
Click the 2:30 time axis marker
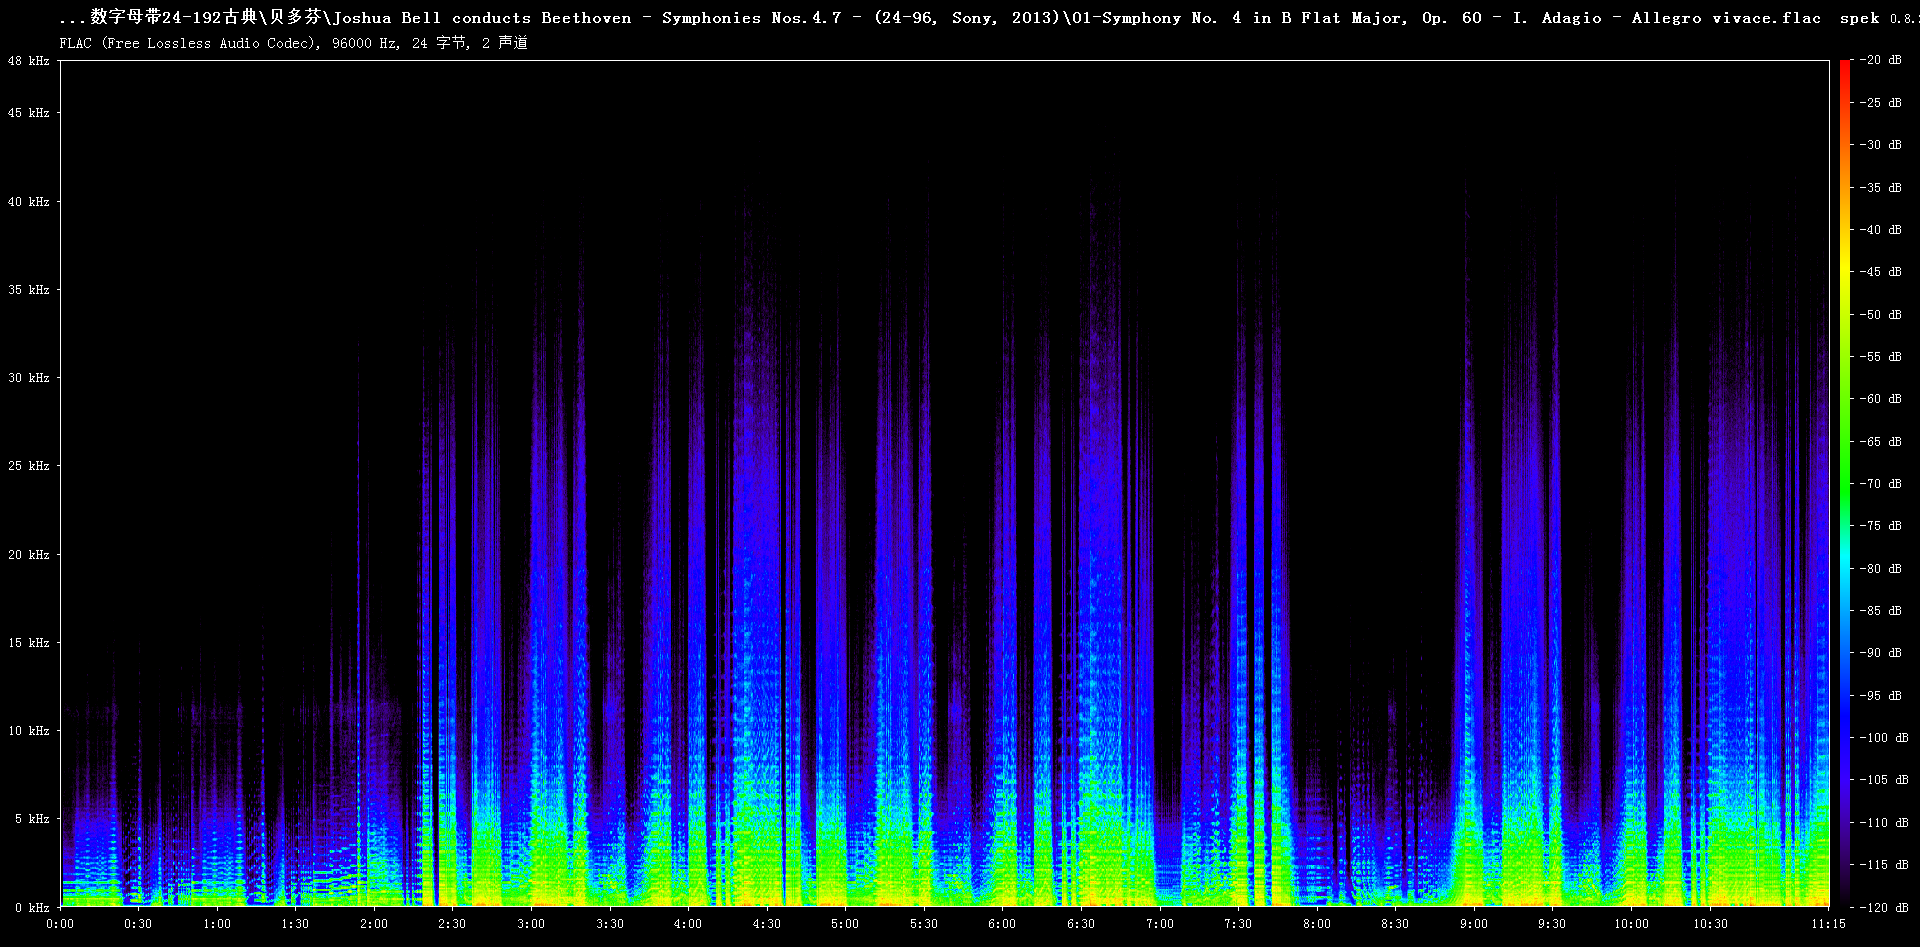(x=452, y=924)
